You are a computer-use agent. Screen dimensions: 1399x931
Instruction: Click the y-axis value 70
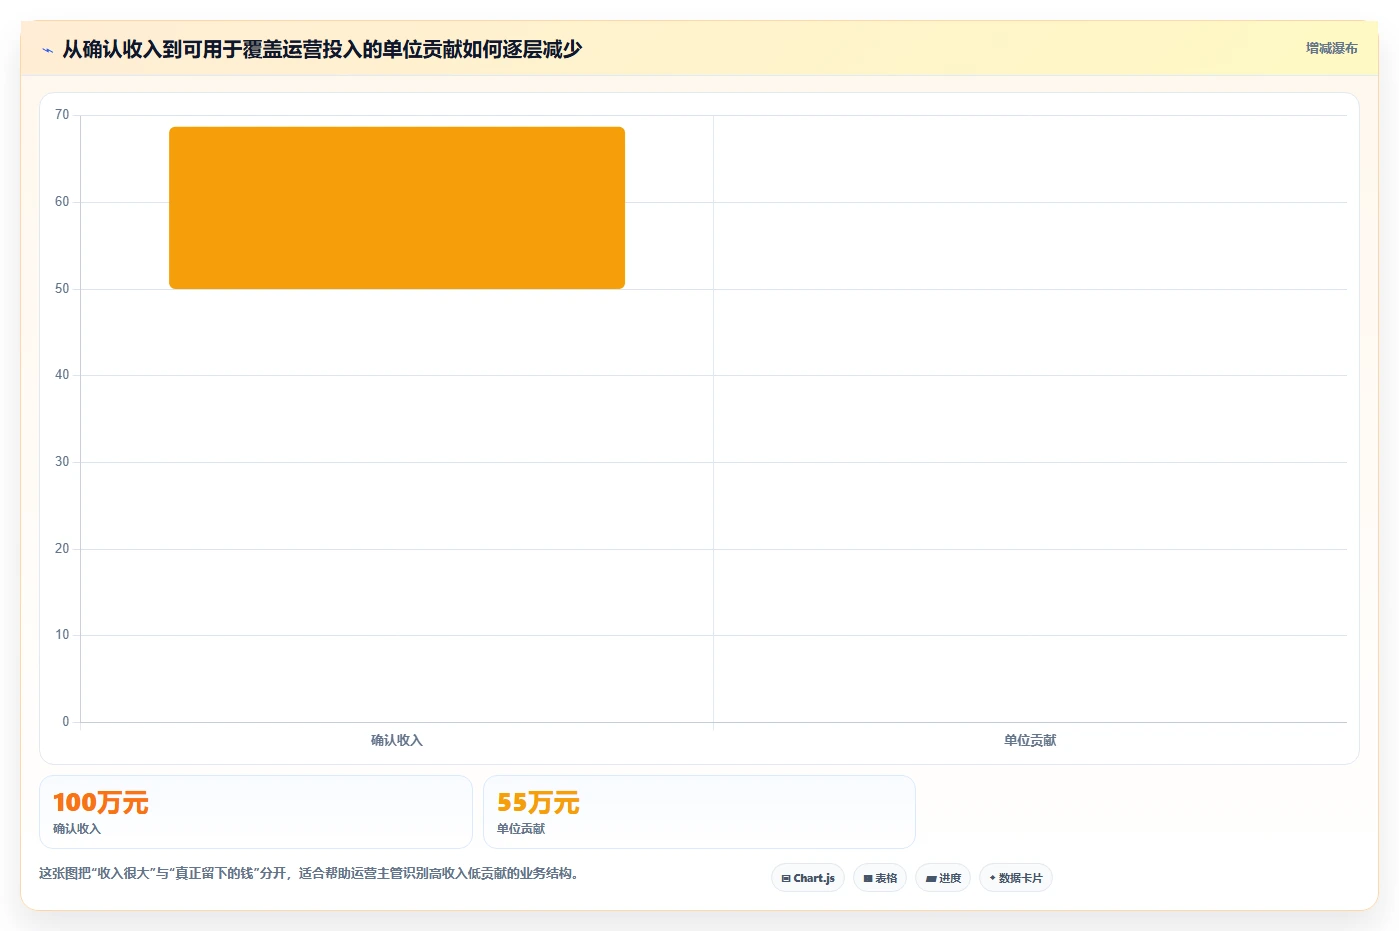point(62,115)
